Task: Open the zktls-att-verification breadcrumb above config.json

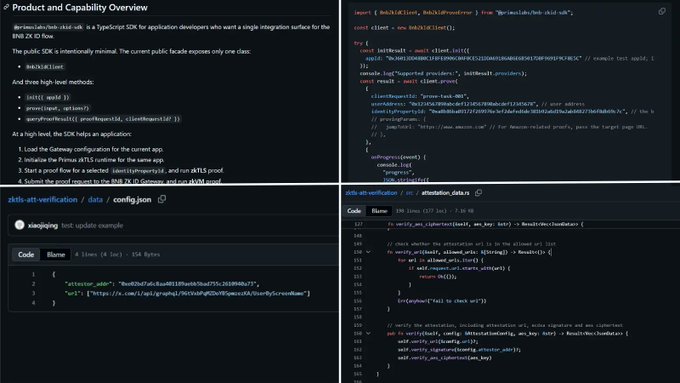Action: tap(42, 200)
